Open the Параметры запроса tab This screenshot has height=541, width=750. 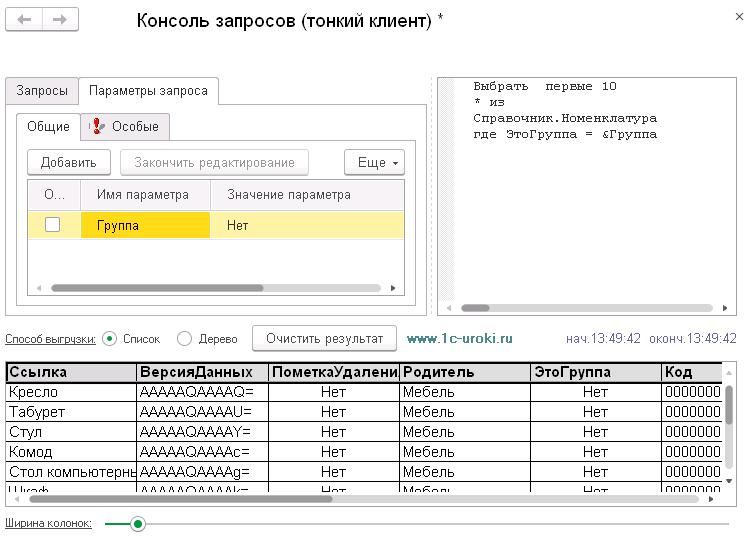[148, 90]
